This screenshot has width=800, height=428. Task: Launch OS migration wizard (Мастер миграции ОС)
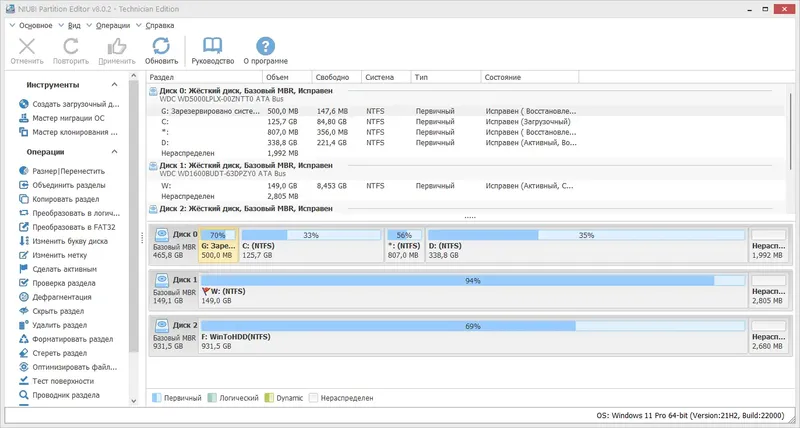click(62, 118)
